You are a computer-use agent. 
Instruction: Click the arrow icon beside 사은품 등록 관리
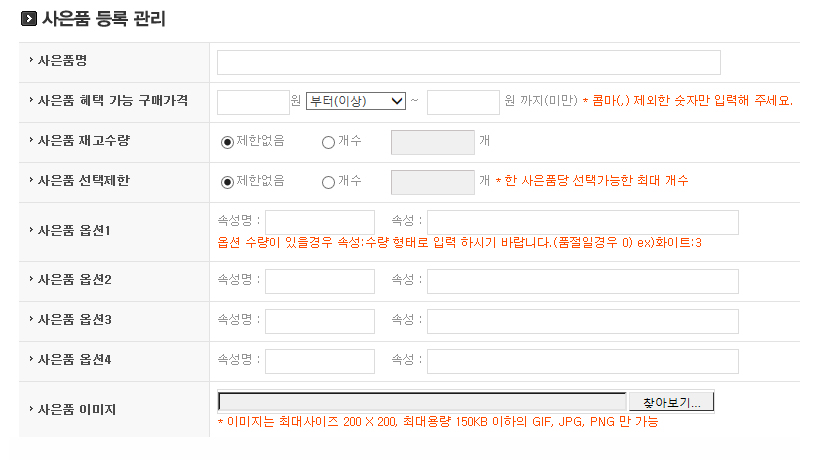tap(29, 19)
